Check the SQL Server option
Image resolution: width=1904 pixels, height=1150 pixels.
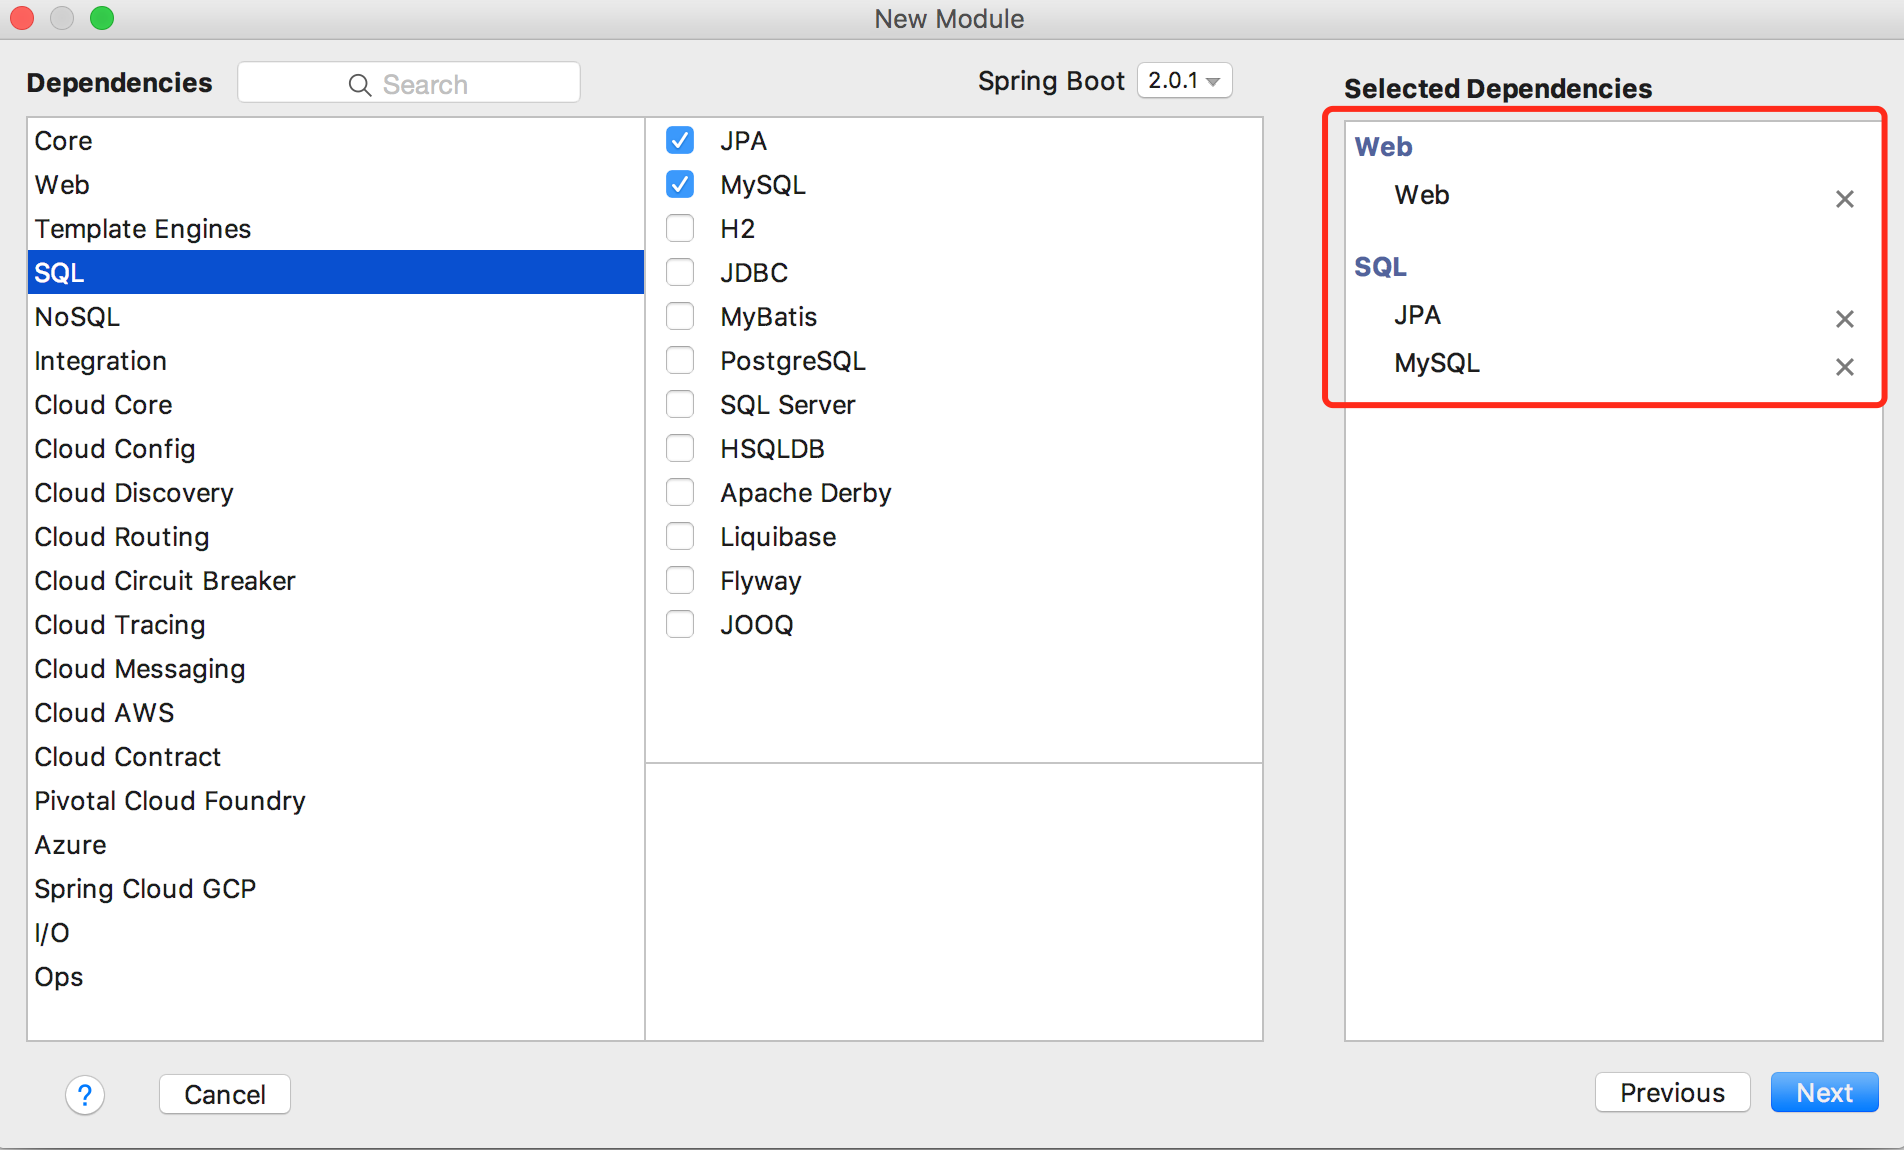[x=680, y=404]
